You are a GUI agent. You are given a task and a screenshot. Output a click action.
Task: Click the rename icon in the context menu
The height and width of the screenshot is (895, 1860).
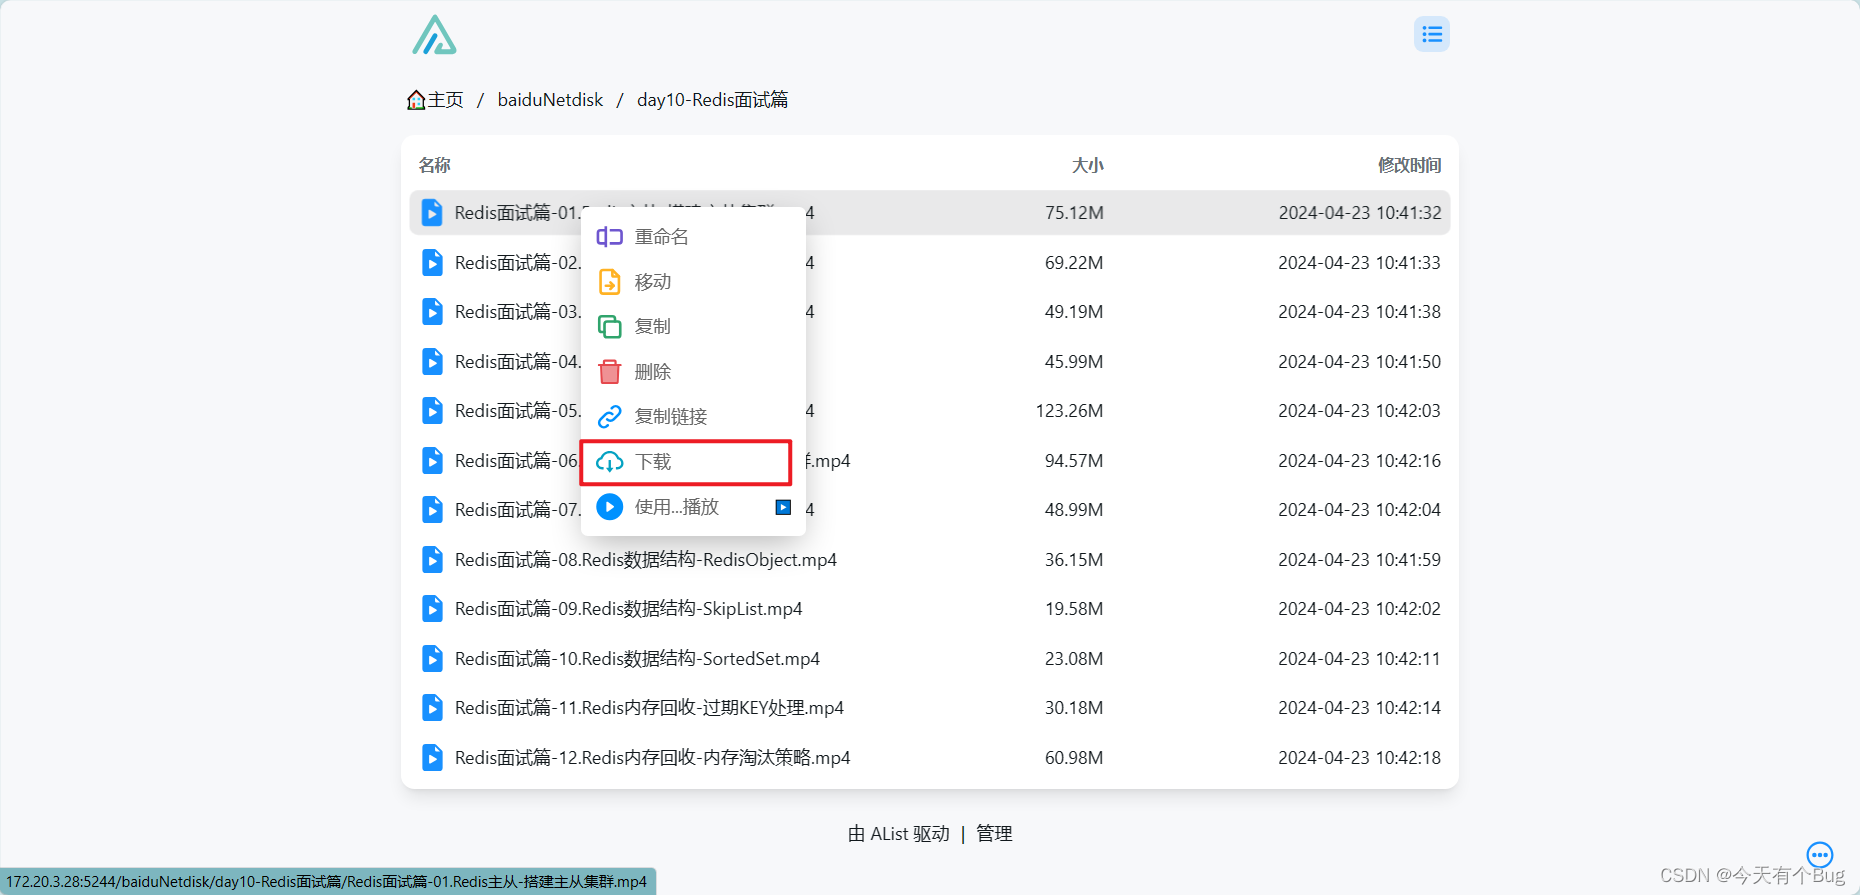609,237
